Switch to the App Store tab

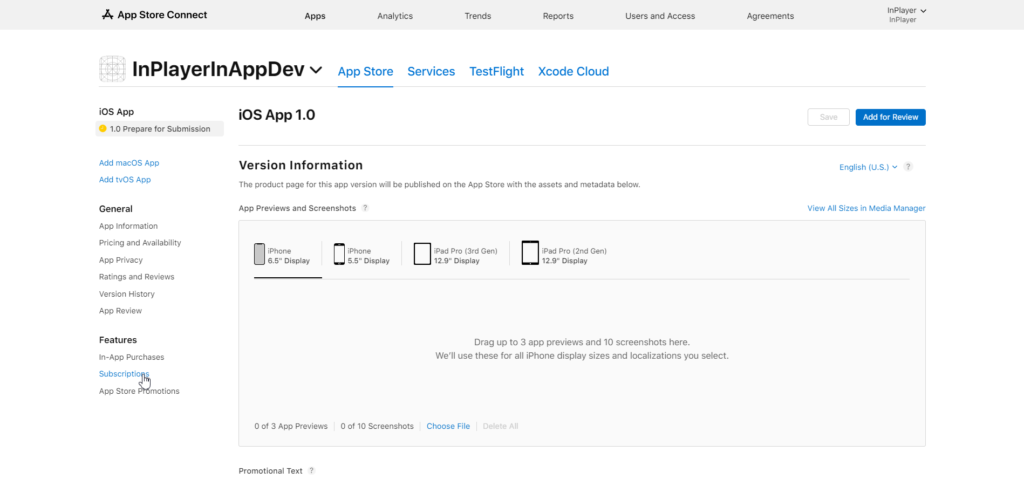click(x=366, y=72)
